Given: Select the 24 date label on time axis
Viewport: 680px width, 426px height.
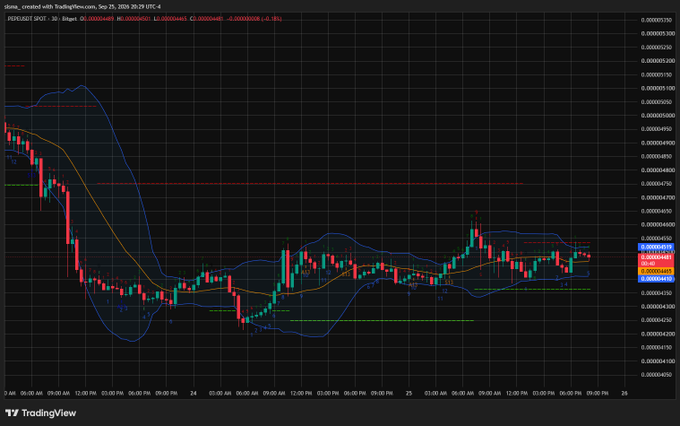Looking at the screenshot, I should pyautogui.click(x=193, y=393).
